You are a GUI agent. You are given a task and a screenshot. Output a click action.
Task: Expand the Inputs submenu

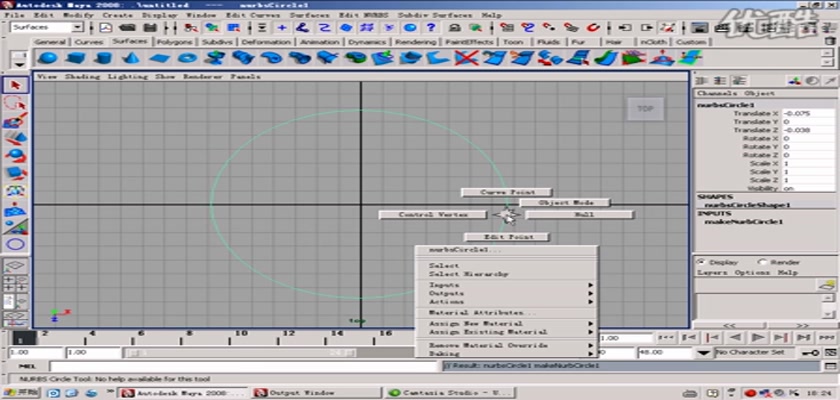(x=508, y=285)
